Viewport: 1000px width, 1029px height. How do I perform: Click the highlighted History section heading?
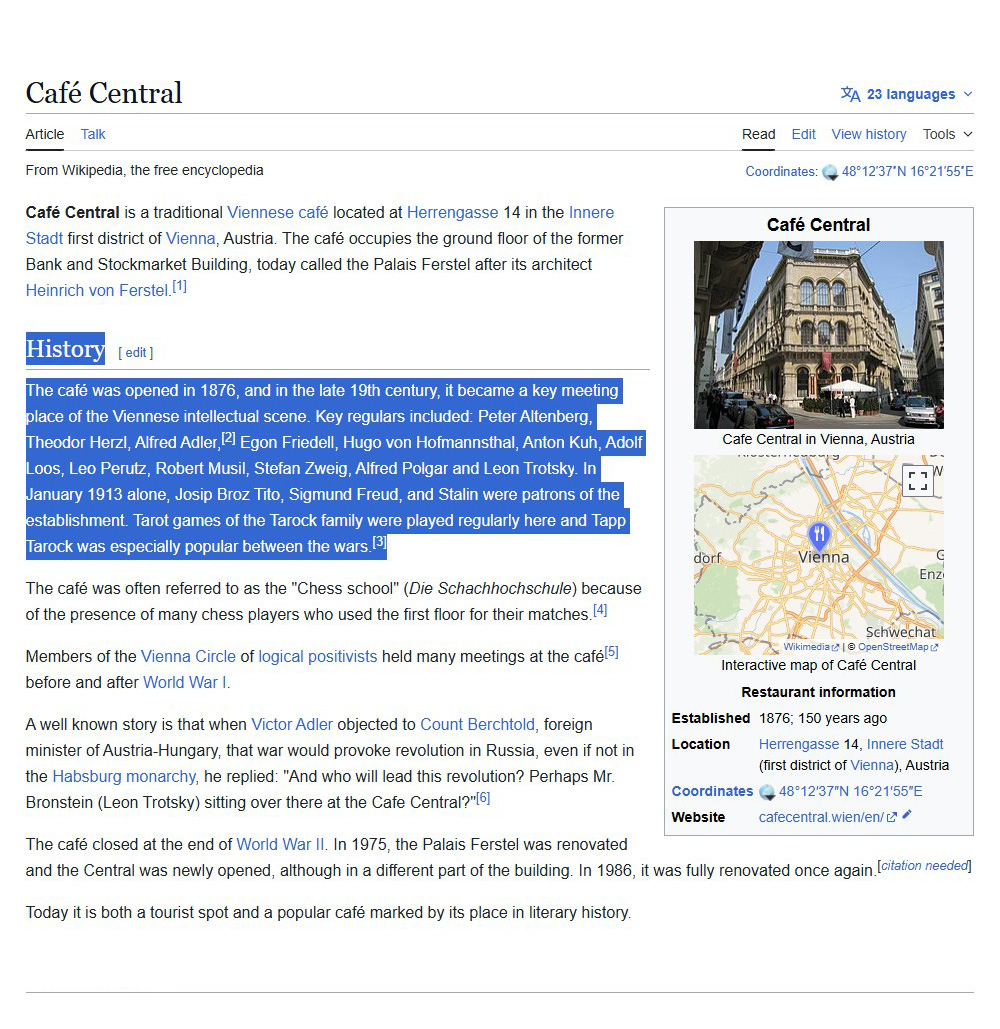pos(65,348)
